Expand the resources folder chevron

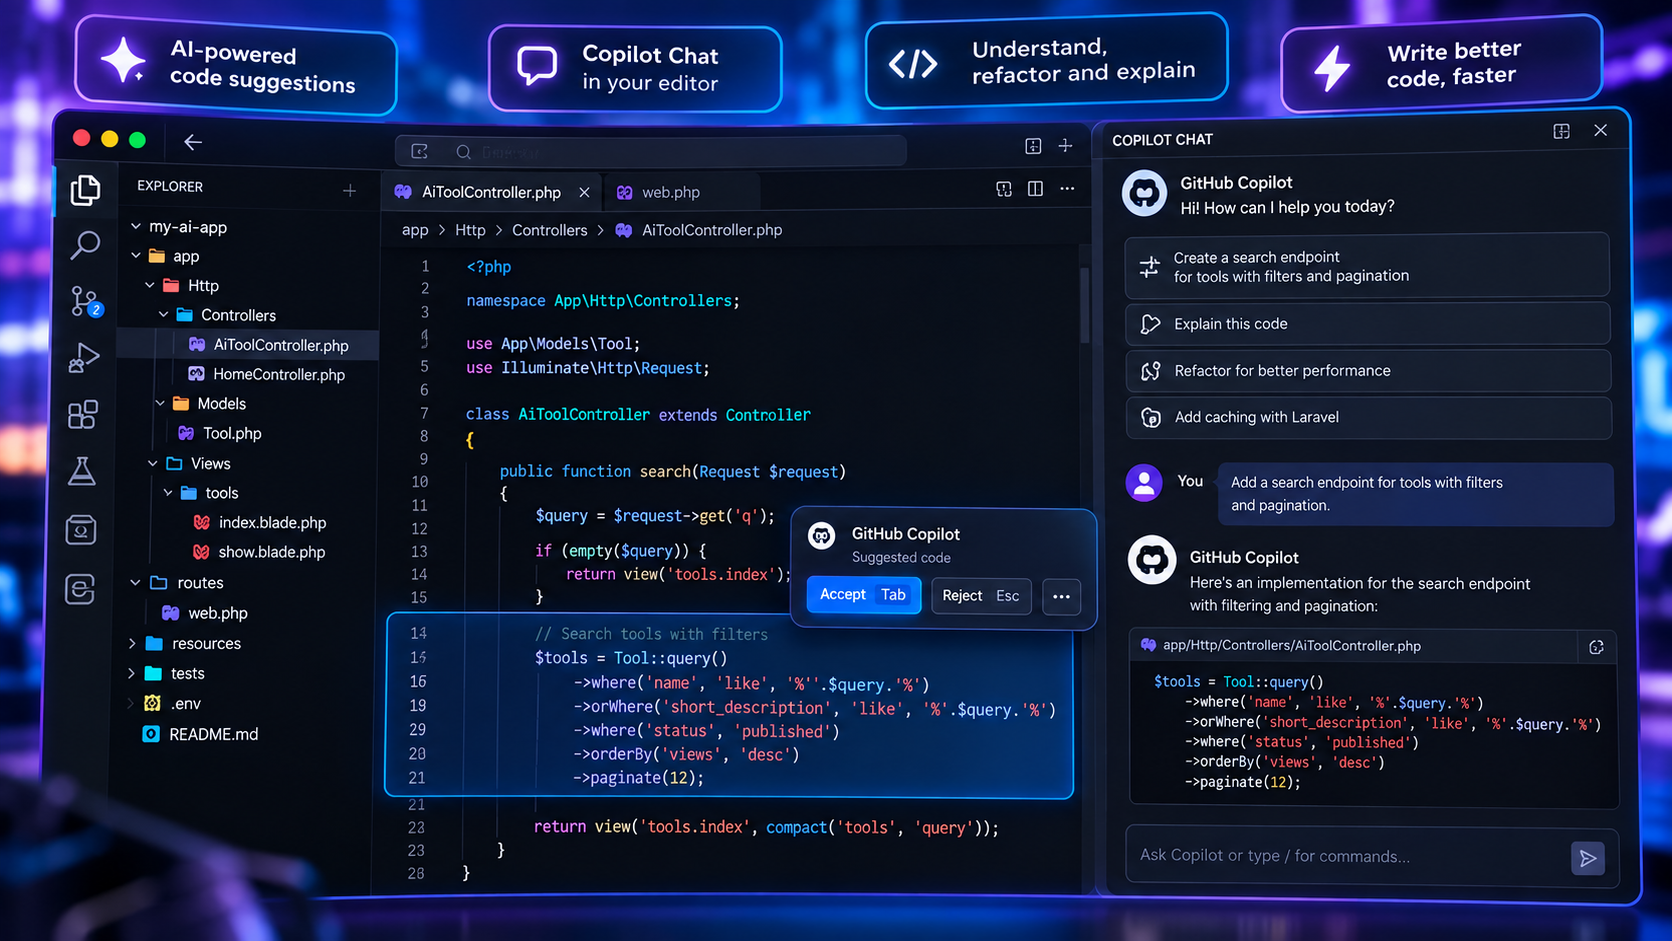[132, 643]
